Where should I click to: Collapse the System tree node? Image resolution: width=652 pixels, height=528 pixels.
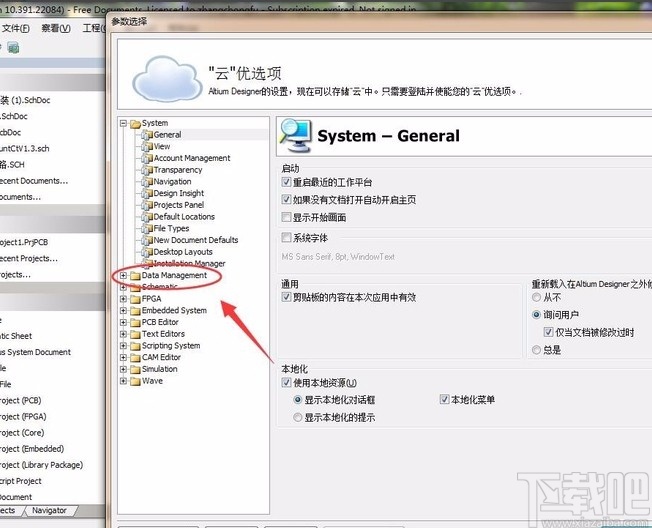tap(123, 123)
